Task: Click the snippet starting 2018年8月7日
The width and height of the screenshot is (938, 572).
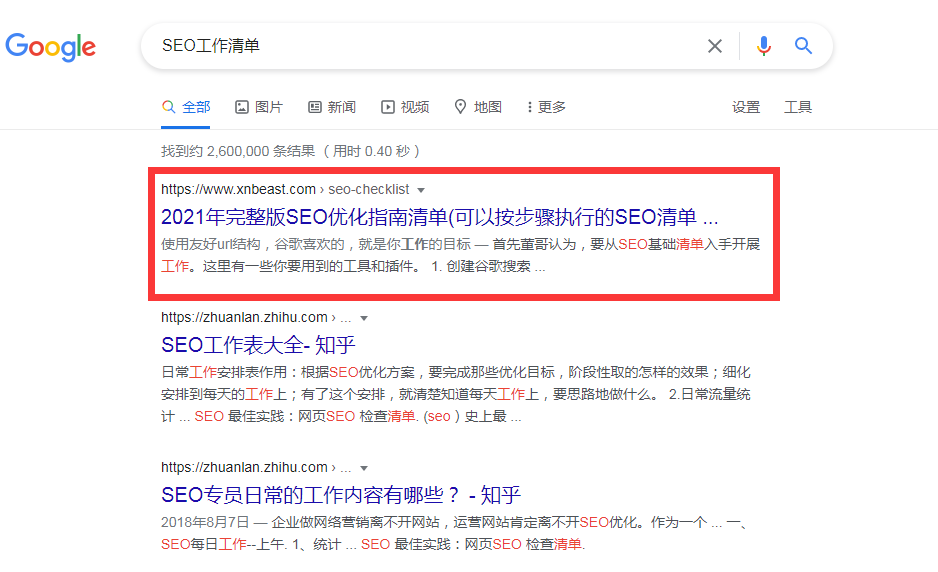Action: click(453, 533)
